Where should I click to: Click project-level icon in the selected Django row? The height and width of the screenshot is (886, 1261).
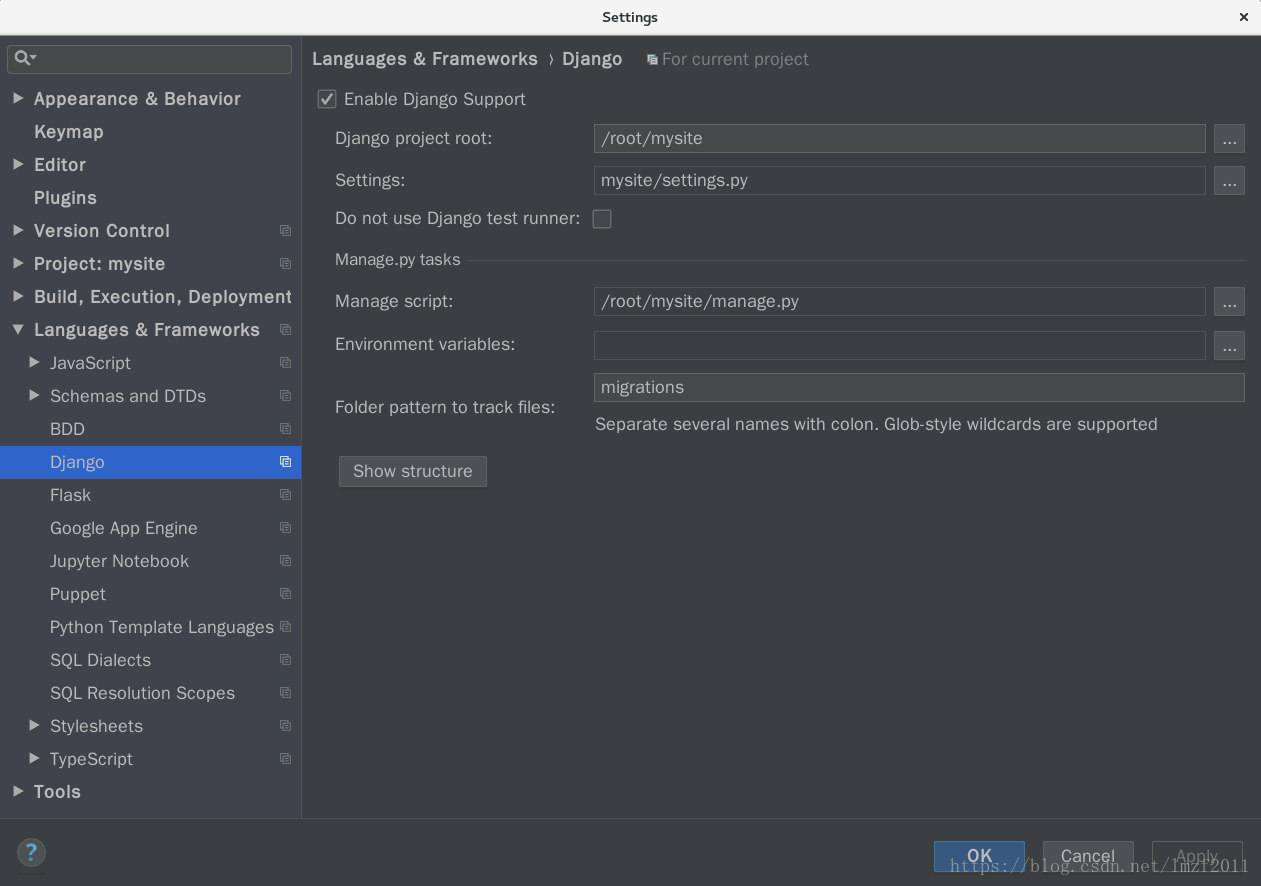286,462
